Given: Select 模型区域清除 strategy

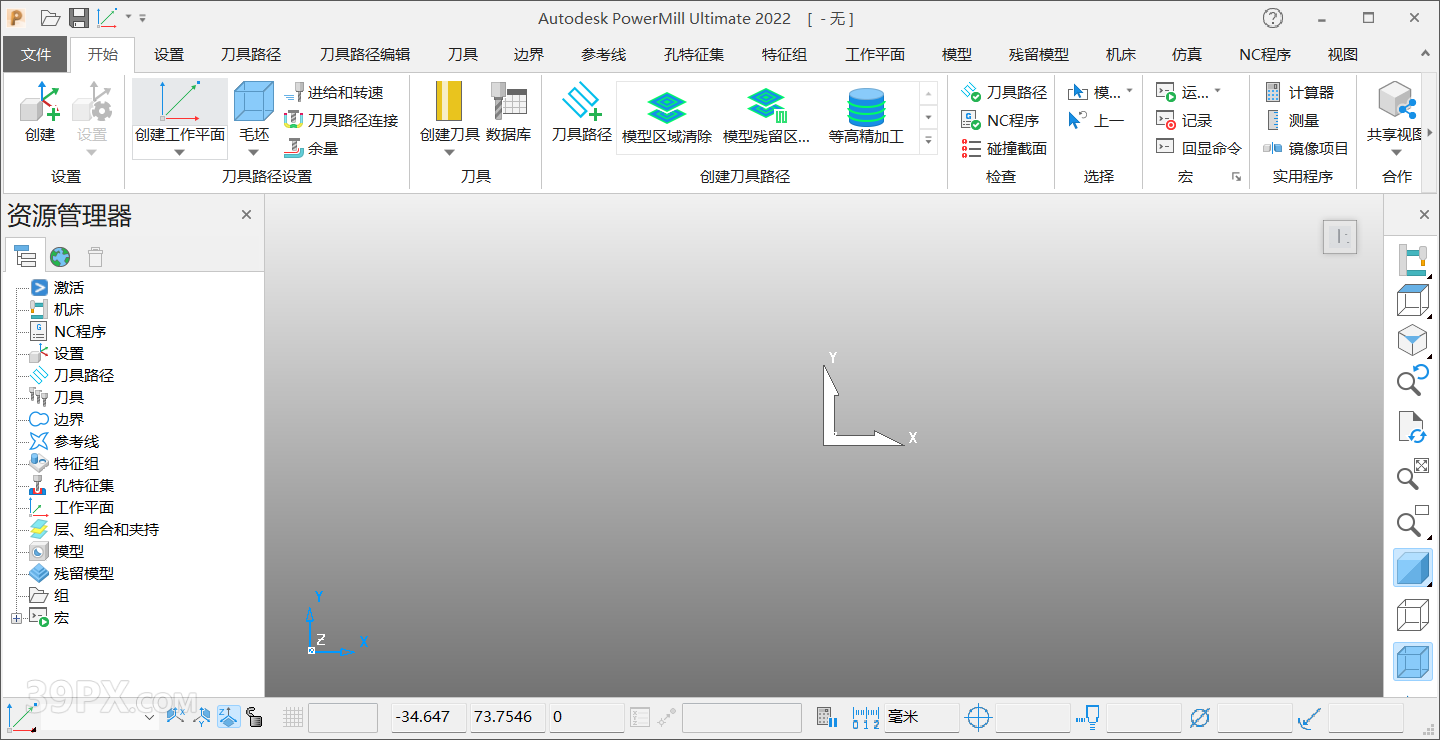Looking at the screenshot, I should click(667, 117).
